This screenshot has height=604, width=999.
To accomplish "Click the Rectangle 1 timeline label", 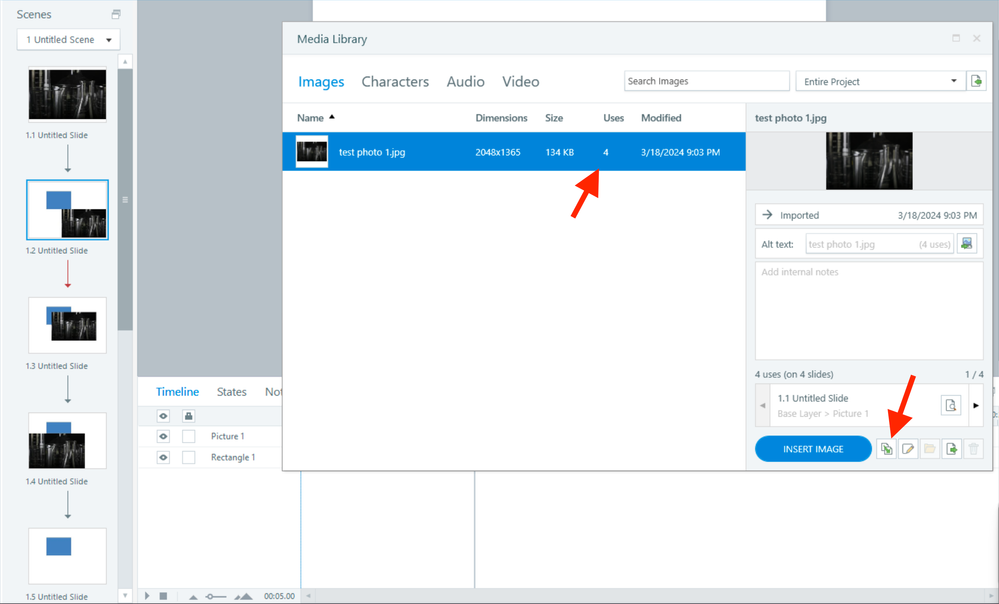I will [x=233, y=457].
